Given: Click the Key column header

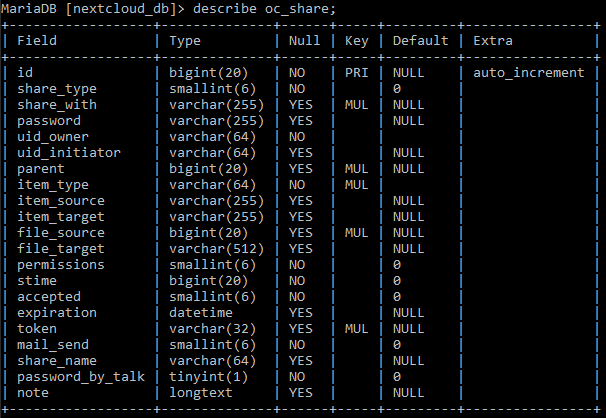Looking at the screenshot, I should pyautogui.click(x=357, y=41).
